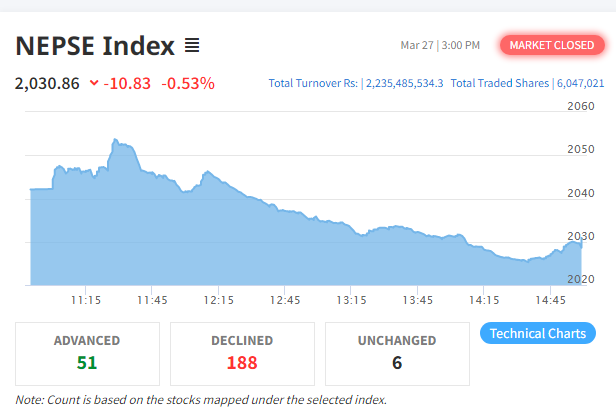Select the UNCHANGED 6 box
616x418 pixels.
coord(397,354)
